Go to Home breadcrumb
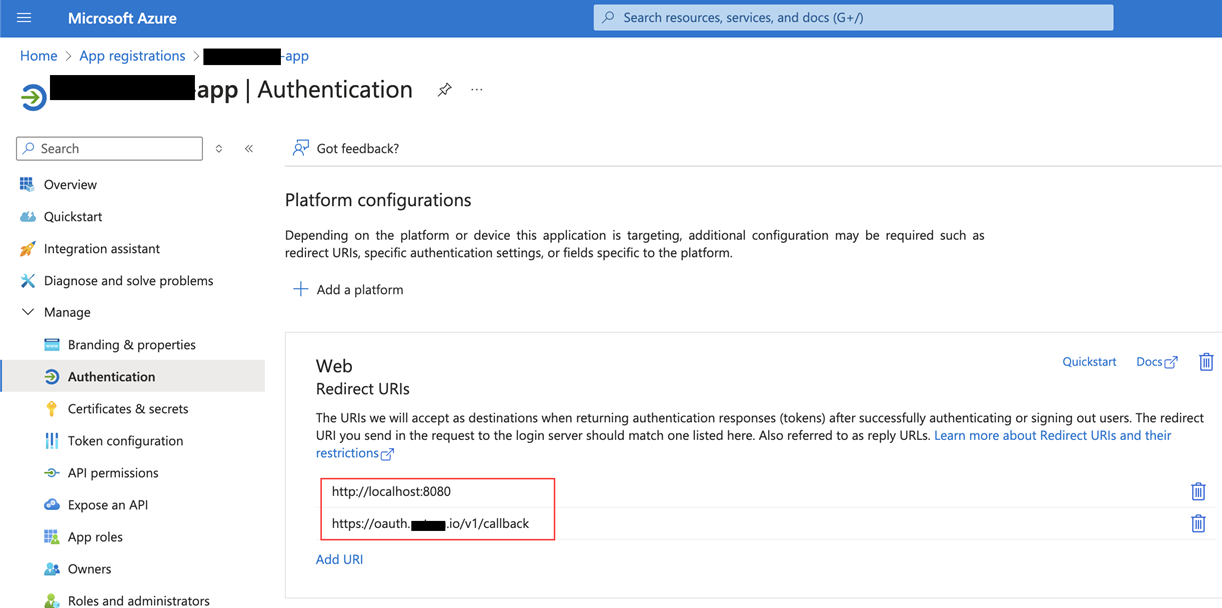 [38, 56]
